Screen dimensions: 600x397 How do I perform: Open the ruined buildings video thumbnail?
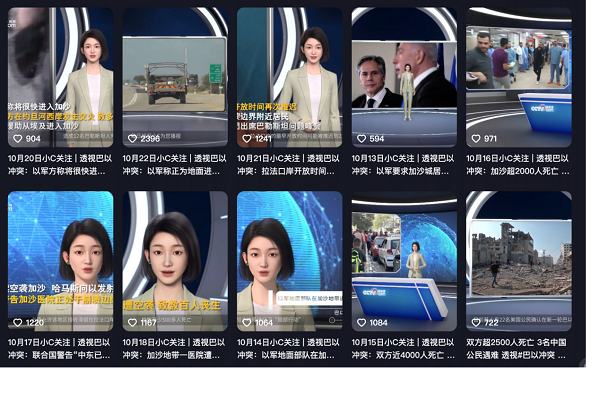tap(518, 261)
